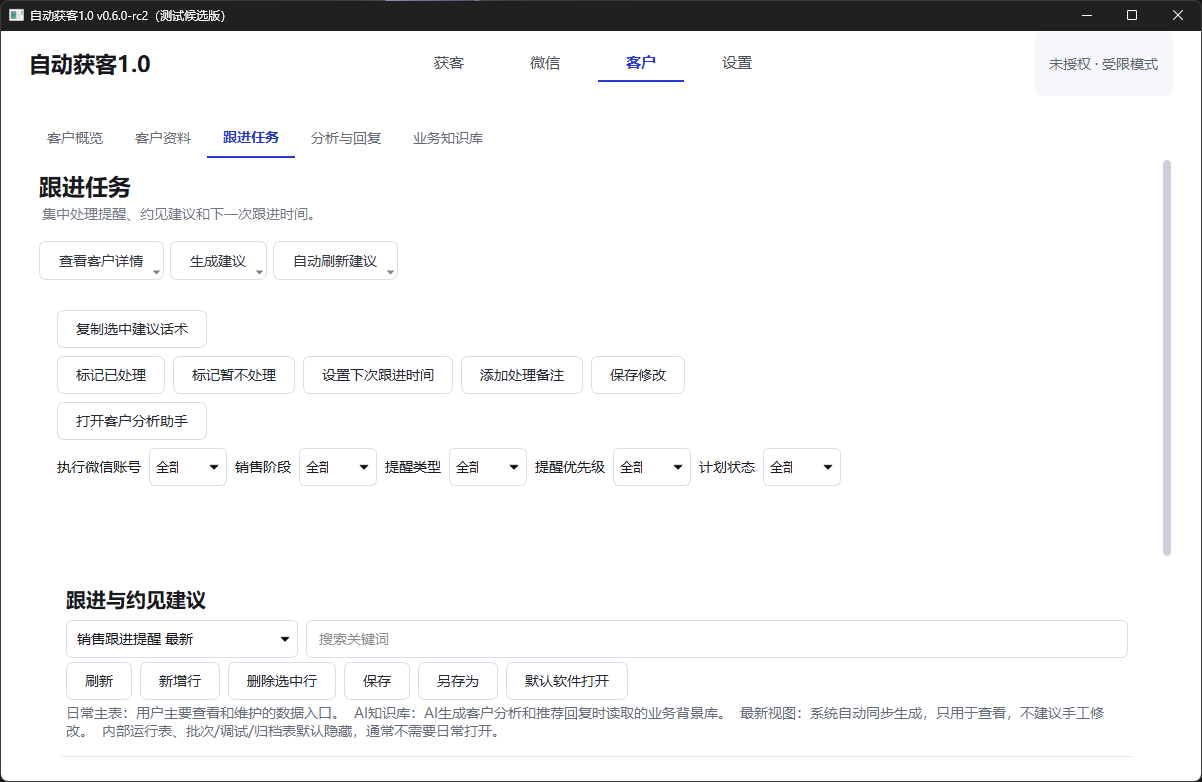The height and width of the screenshot is (782, 1202).
Task: Click the 跟进任务 page heading
Action: 85,188
